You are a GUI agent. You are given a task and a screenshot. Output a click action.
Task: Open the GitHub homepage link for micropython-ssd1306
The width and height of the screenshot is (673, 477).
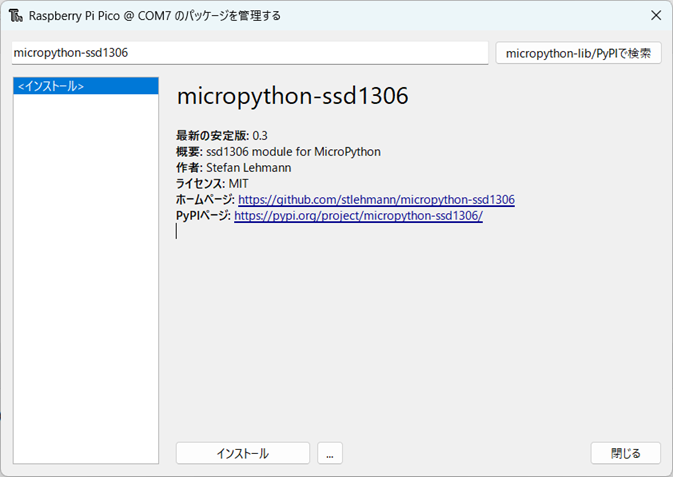pos(376,200)
